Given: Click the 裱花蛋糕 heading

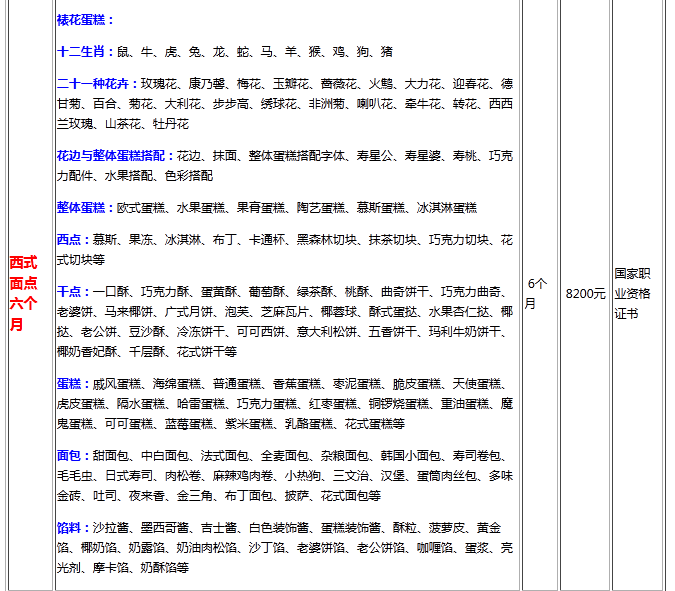Looking at the screenshot, I should pos(84,19).
